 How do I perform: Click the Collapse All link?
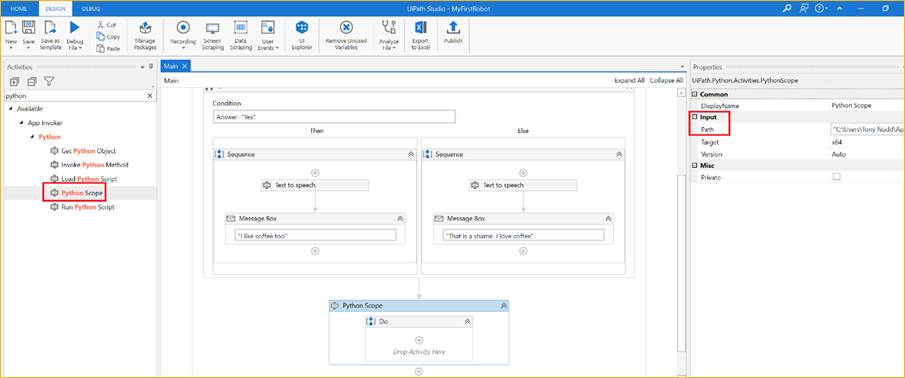(x=666, y=81)
